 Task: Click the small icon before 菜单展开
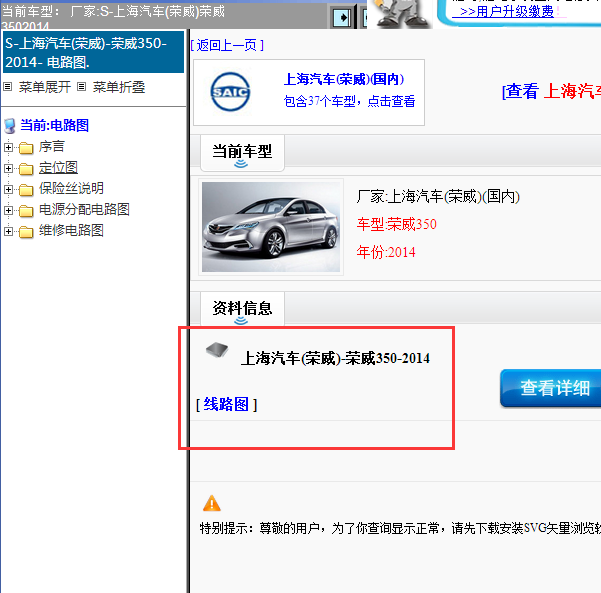click(8, 87)
